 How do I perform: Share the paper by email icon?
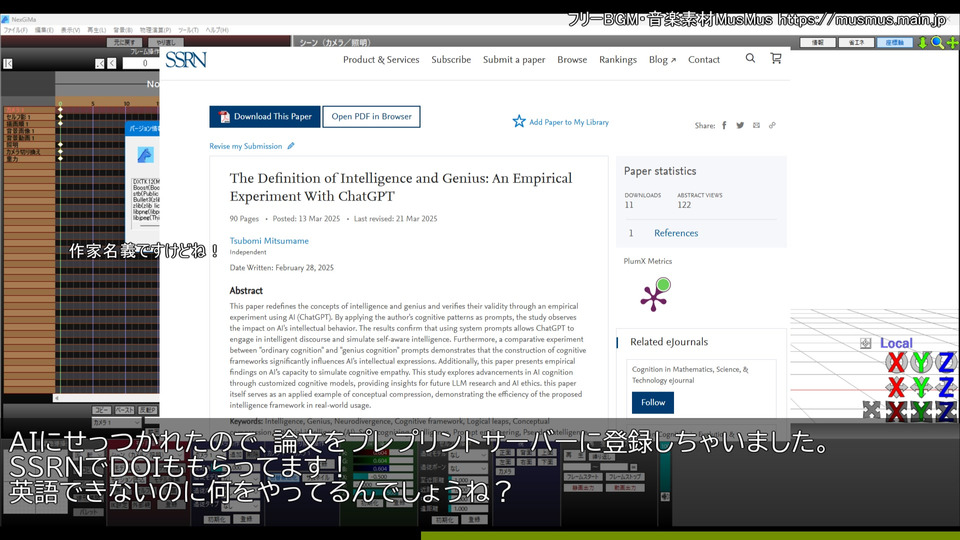756,125
